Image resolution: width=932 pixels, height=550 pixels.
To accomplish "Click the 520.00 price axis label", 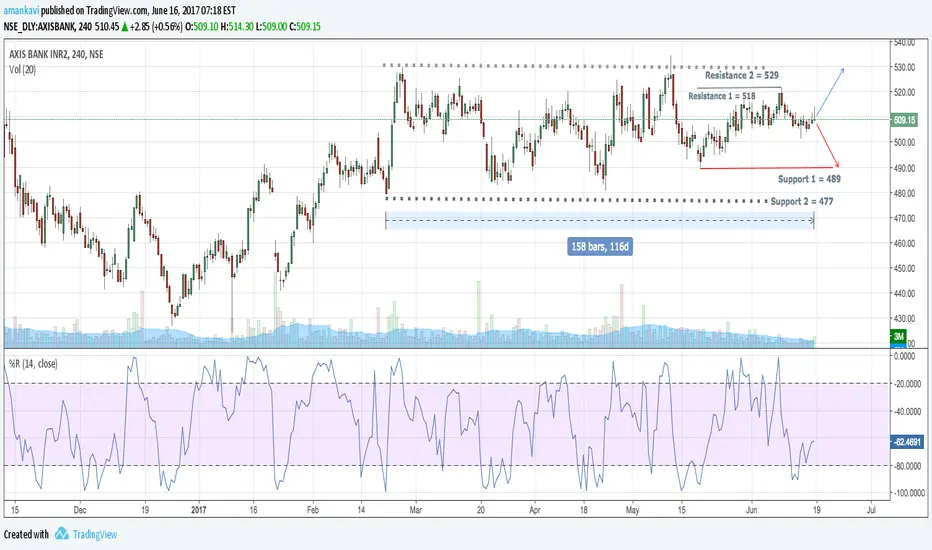I will point(905,92).
